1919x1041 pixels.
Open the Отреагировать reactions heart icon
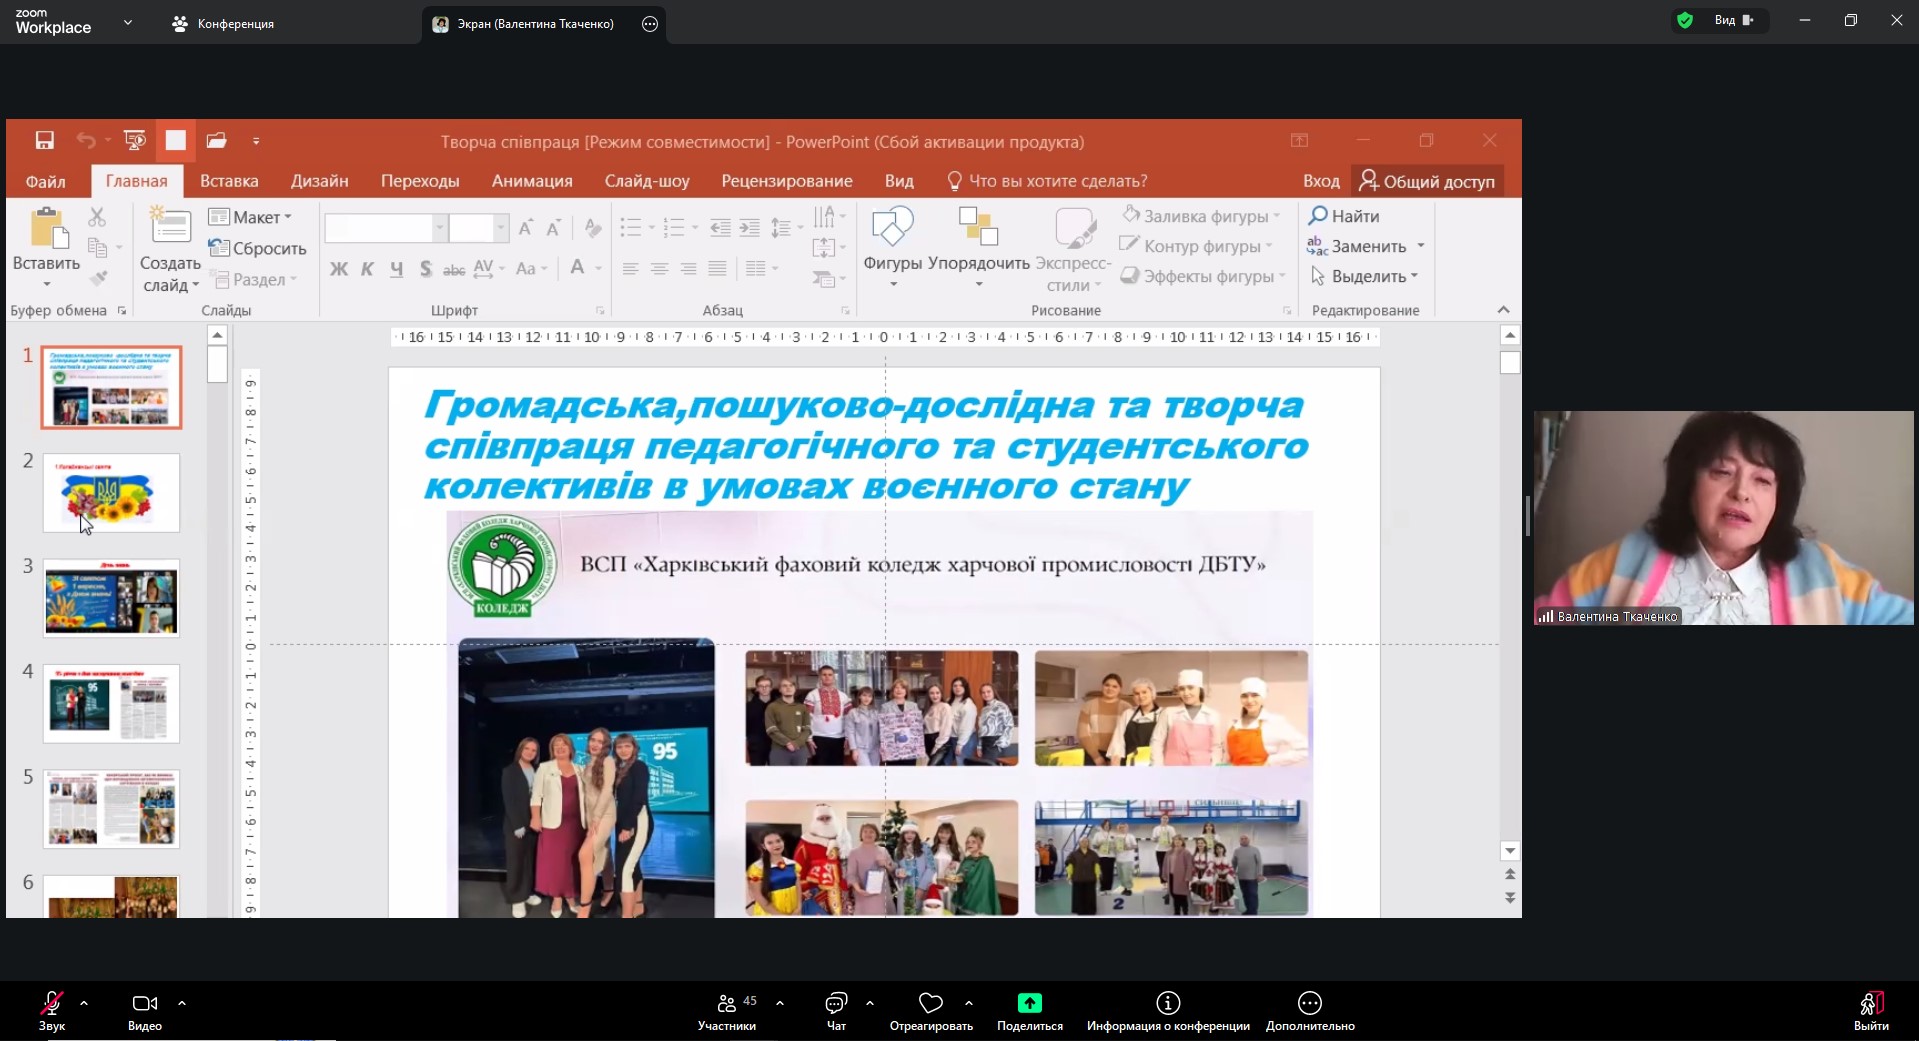[931, 1003]
